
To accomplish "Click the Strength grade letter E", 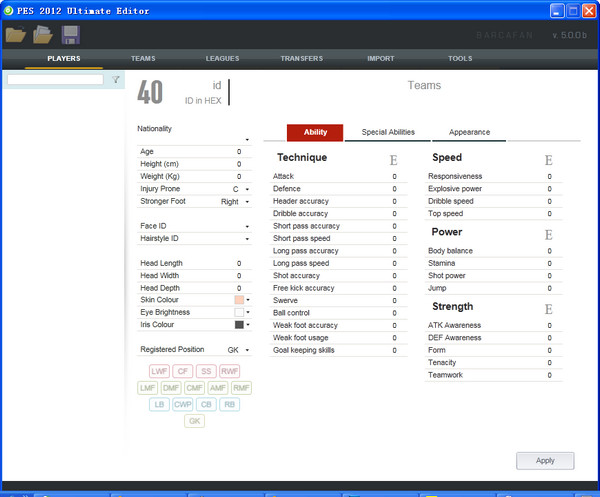I will point(548,309).
